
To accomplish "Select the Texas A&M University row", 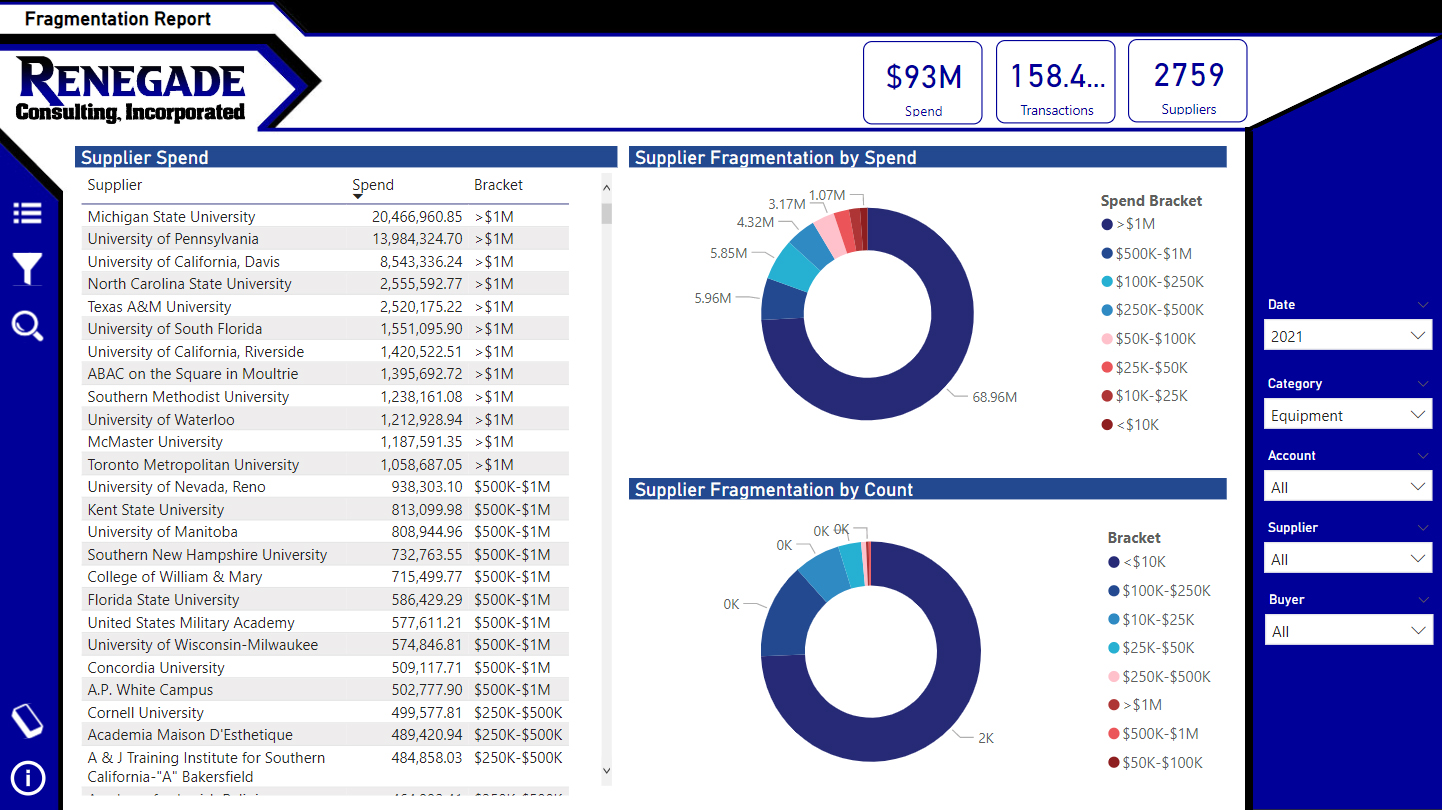I will coord(325,306).
